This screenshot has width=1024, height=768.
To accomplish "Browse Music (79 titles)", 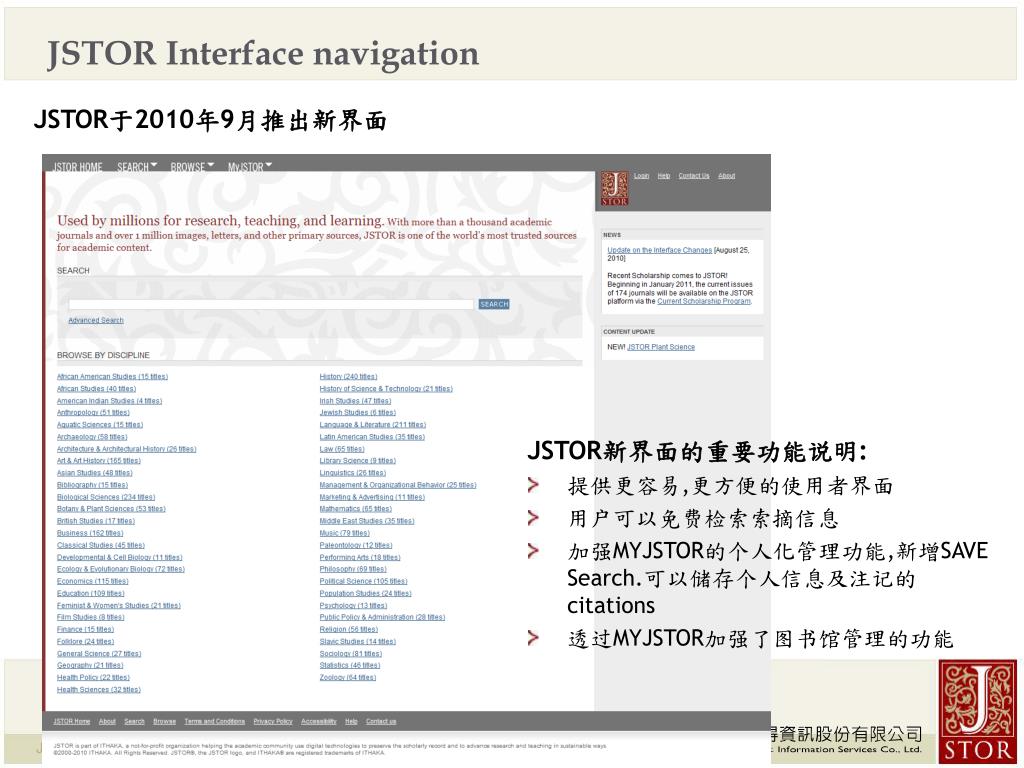I will point(344,534).
